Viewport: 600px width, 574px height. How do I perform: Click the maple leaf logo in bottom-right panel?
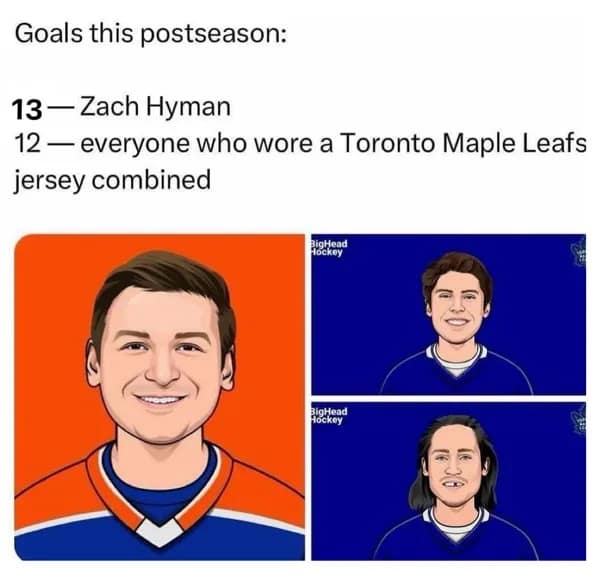tap(579, 420)
